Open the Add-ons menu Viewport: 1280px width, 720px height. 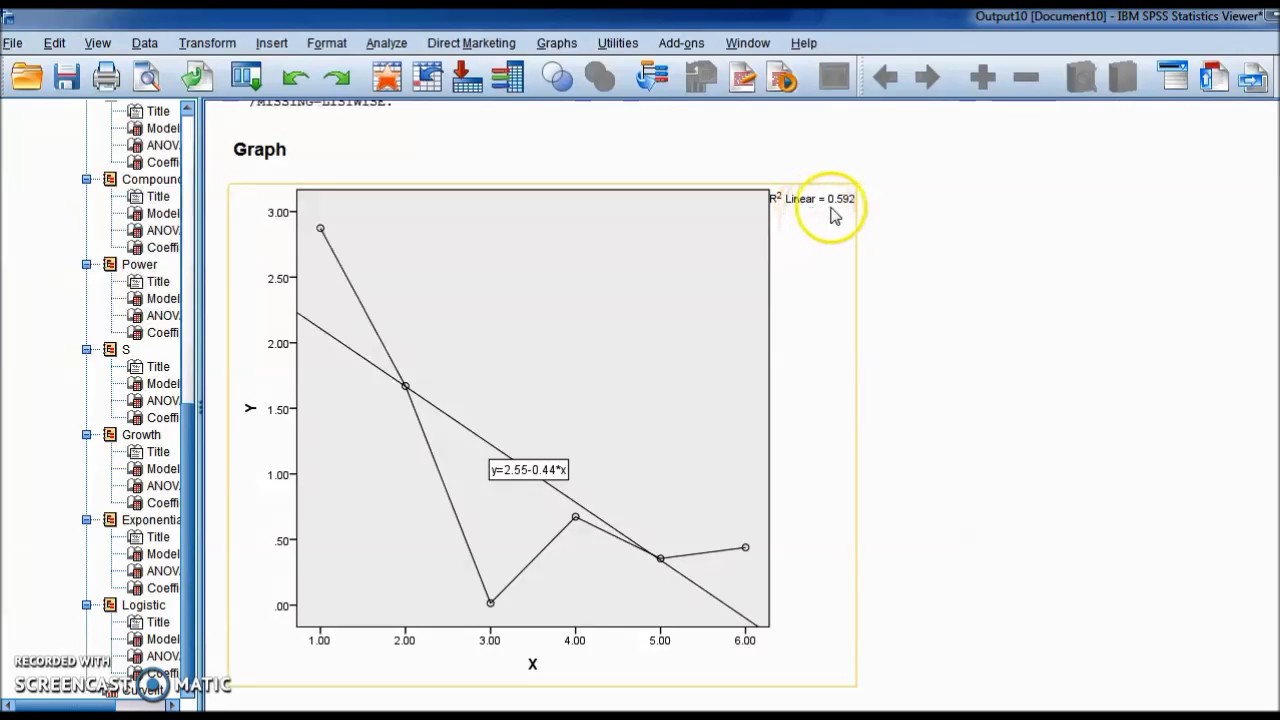[x=681, y=43]
